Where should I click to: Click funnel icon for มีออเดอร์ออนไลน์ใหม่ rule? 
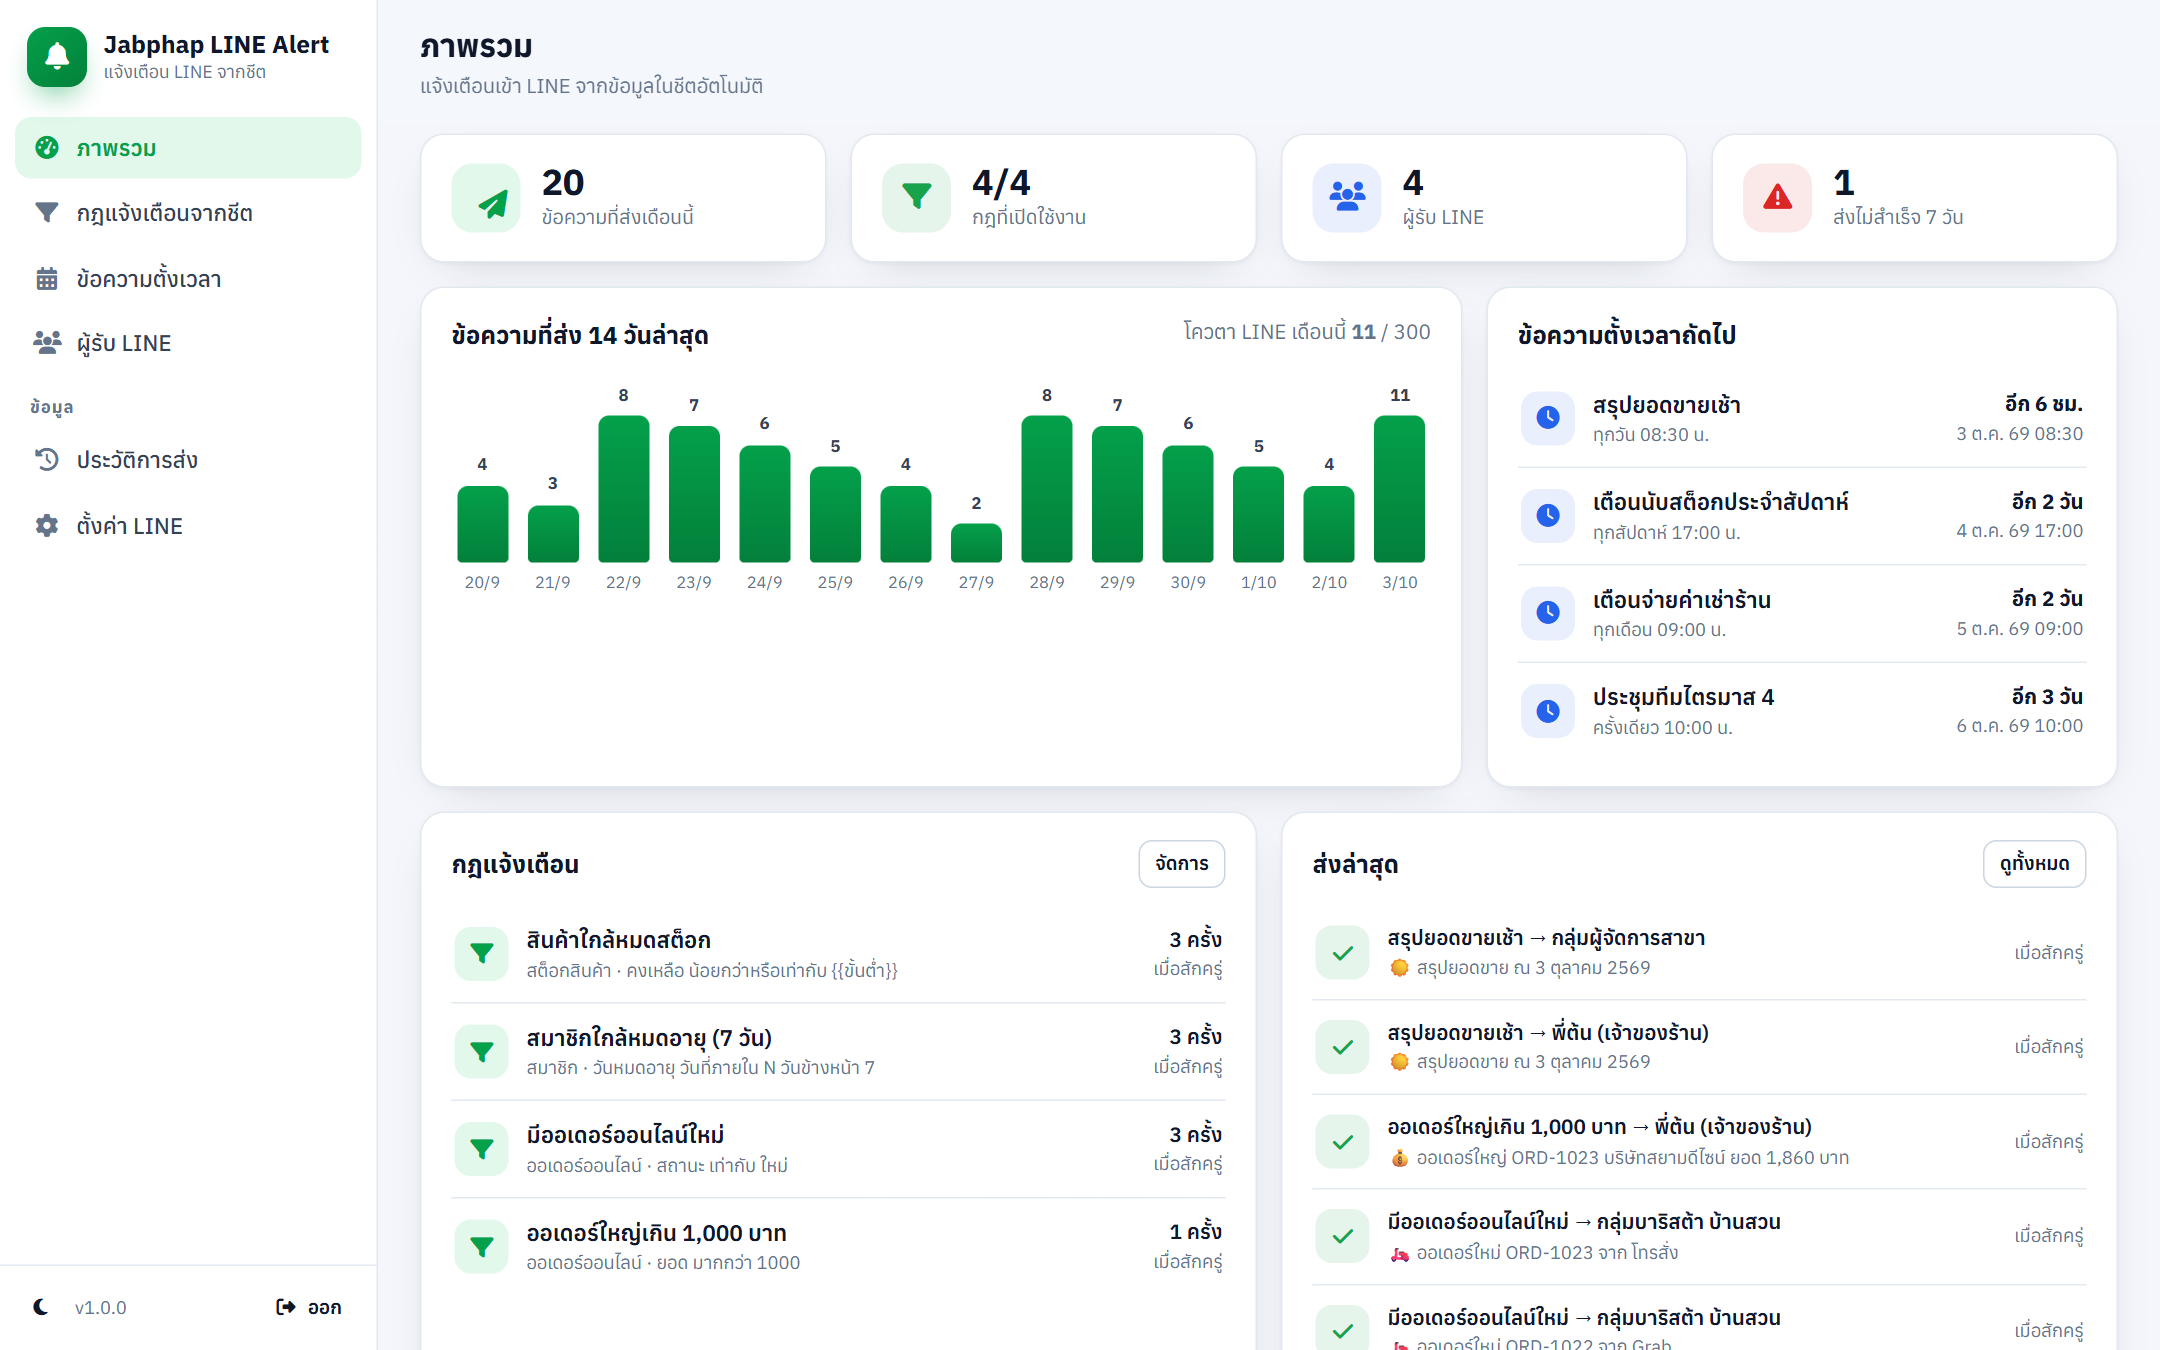coord(482,1149)
